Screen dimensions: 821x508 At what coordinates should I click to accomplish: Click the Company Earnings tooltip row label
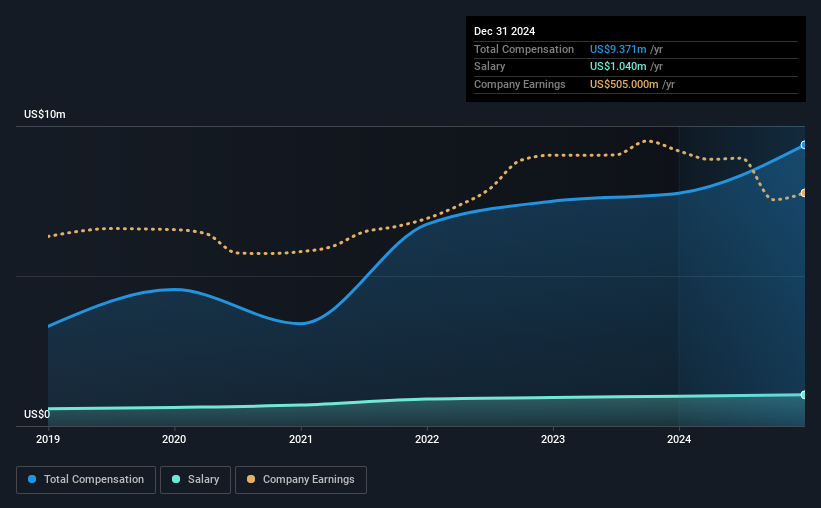[x=519, y=84]
